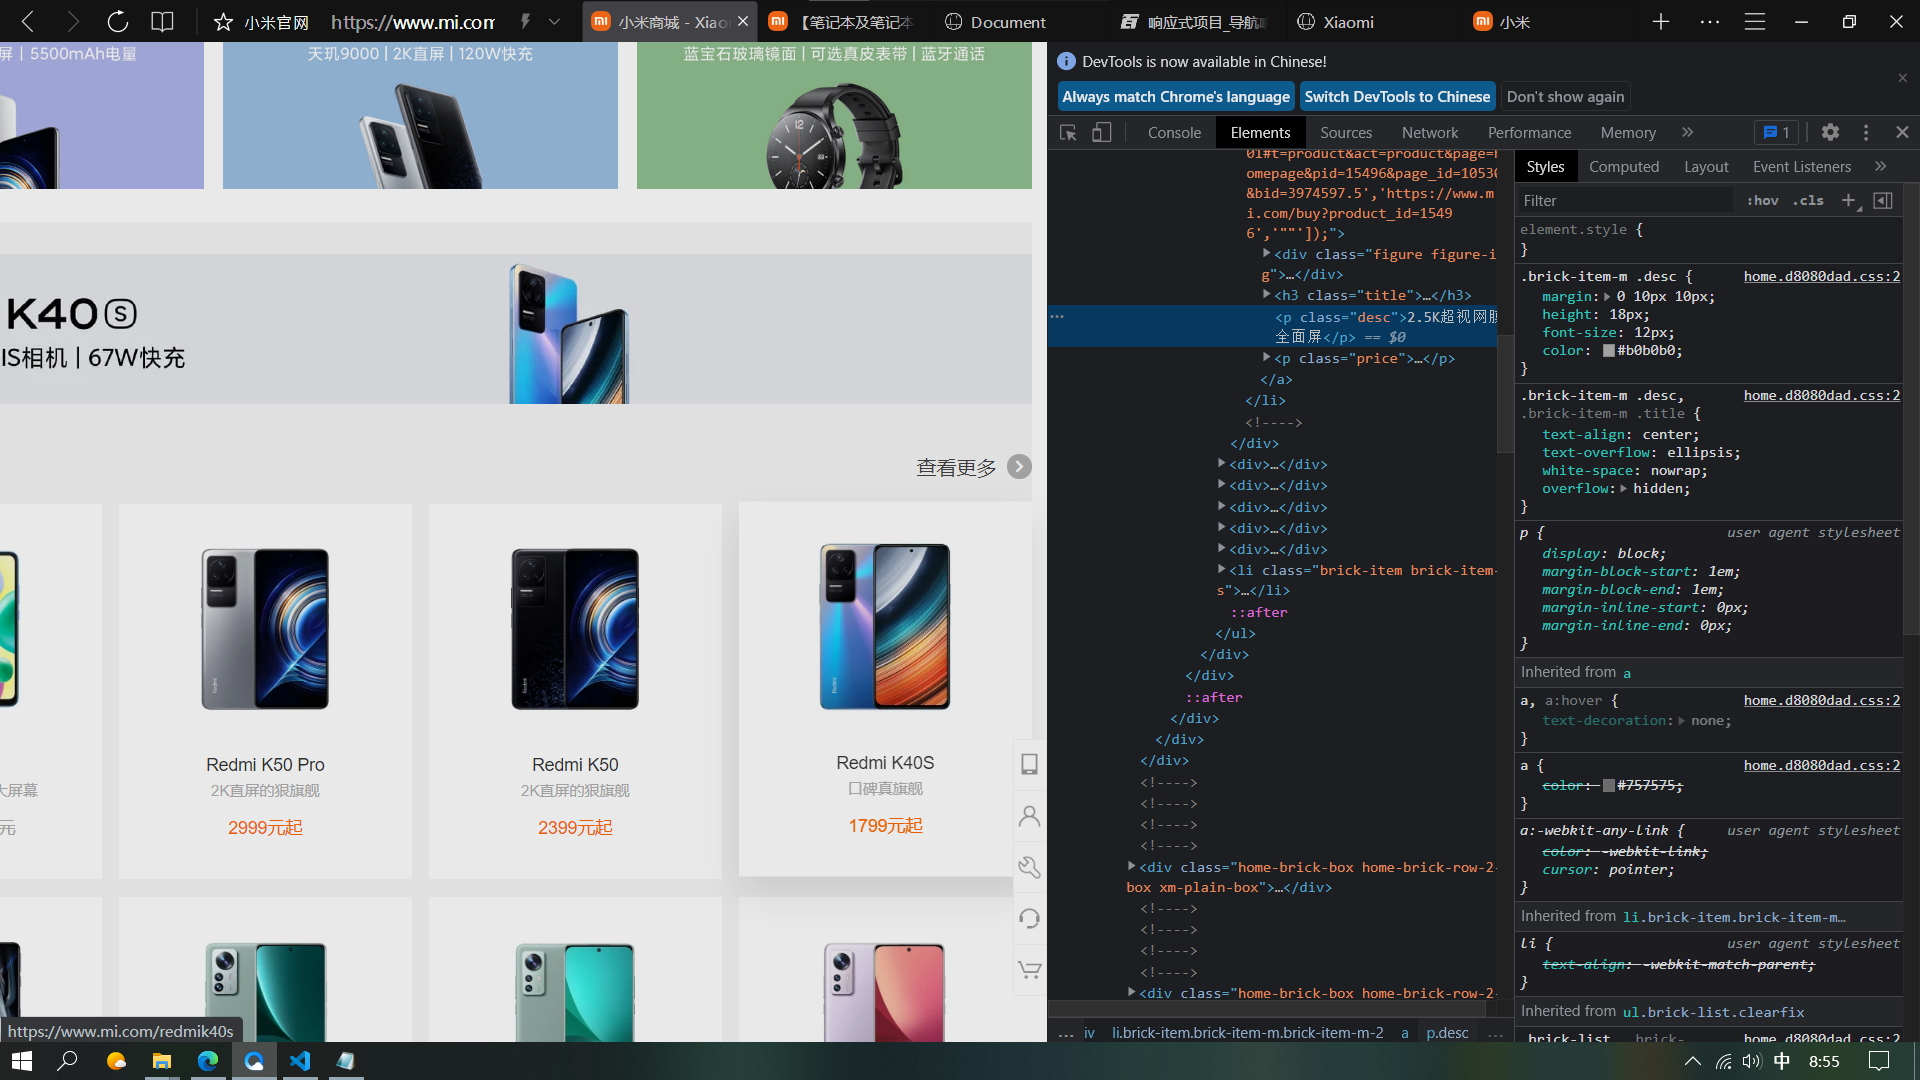1920x1080 pixels.
Task: Open the browser three-dot more menu
Action: point(1710,21)
